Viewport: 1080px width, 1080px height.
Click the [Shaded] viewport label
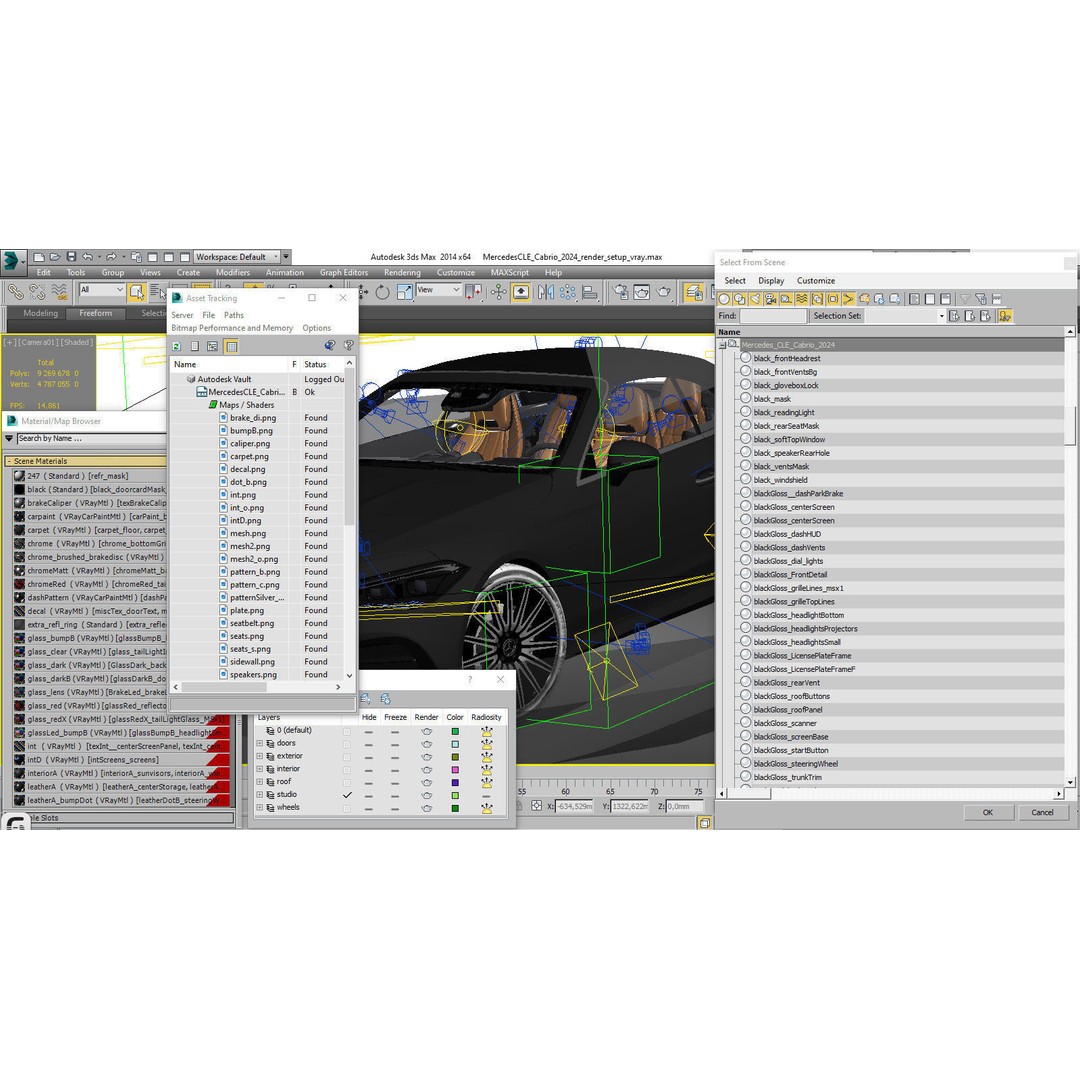coord(76,342)
